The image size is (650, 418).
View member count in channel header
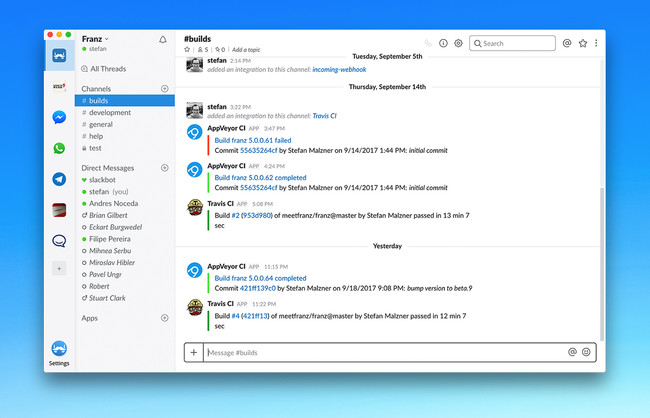(203, 49)
